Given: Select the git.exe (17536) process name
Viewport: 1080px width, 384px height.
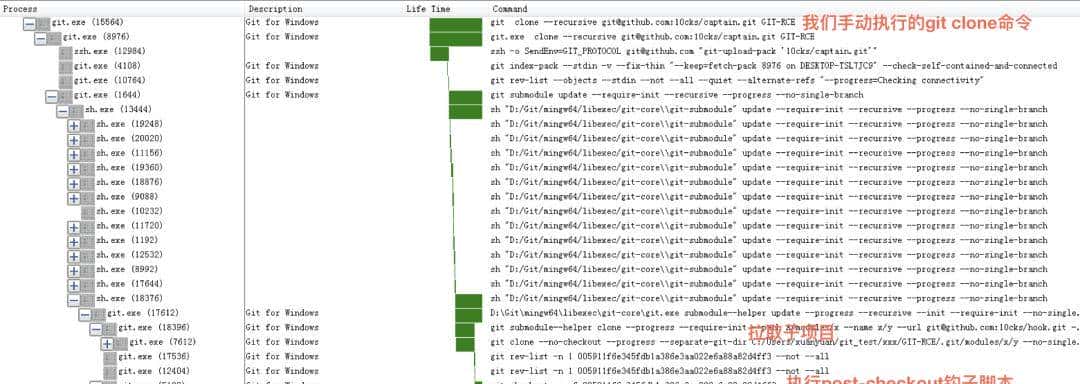Looking at the screenshot, I should (x=154, y=357).
